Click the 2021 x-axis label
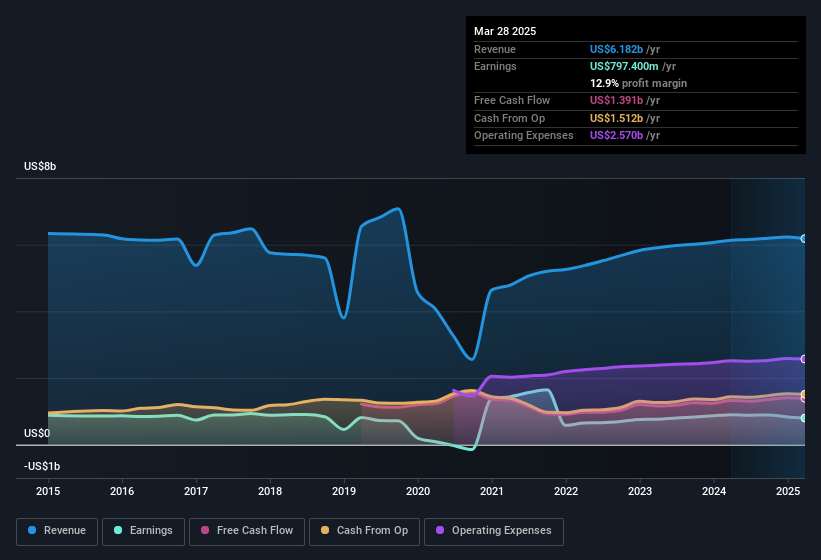This screenshot has width=821, height=560. pos(492,491)
